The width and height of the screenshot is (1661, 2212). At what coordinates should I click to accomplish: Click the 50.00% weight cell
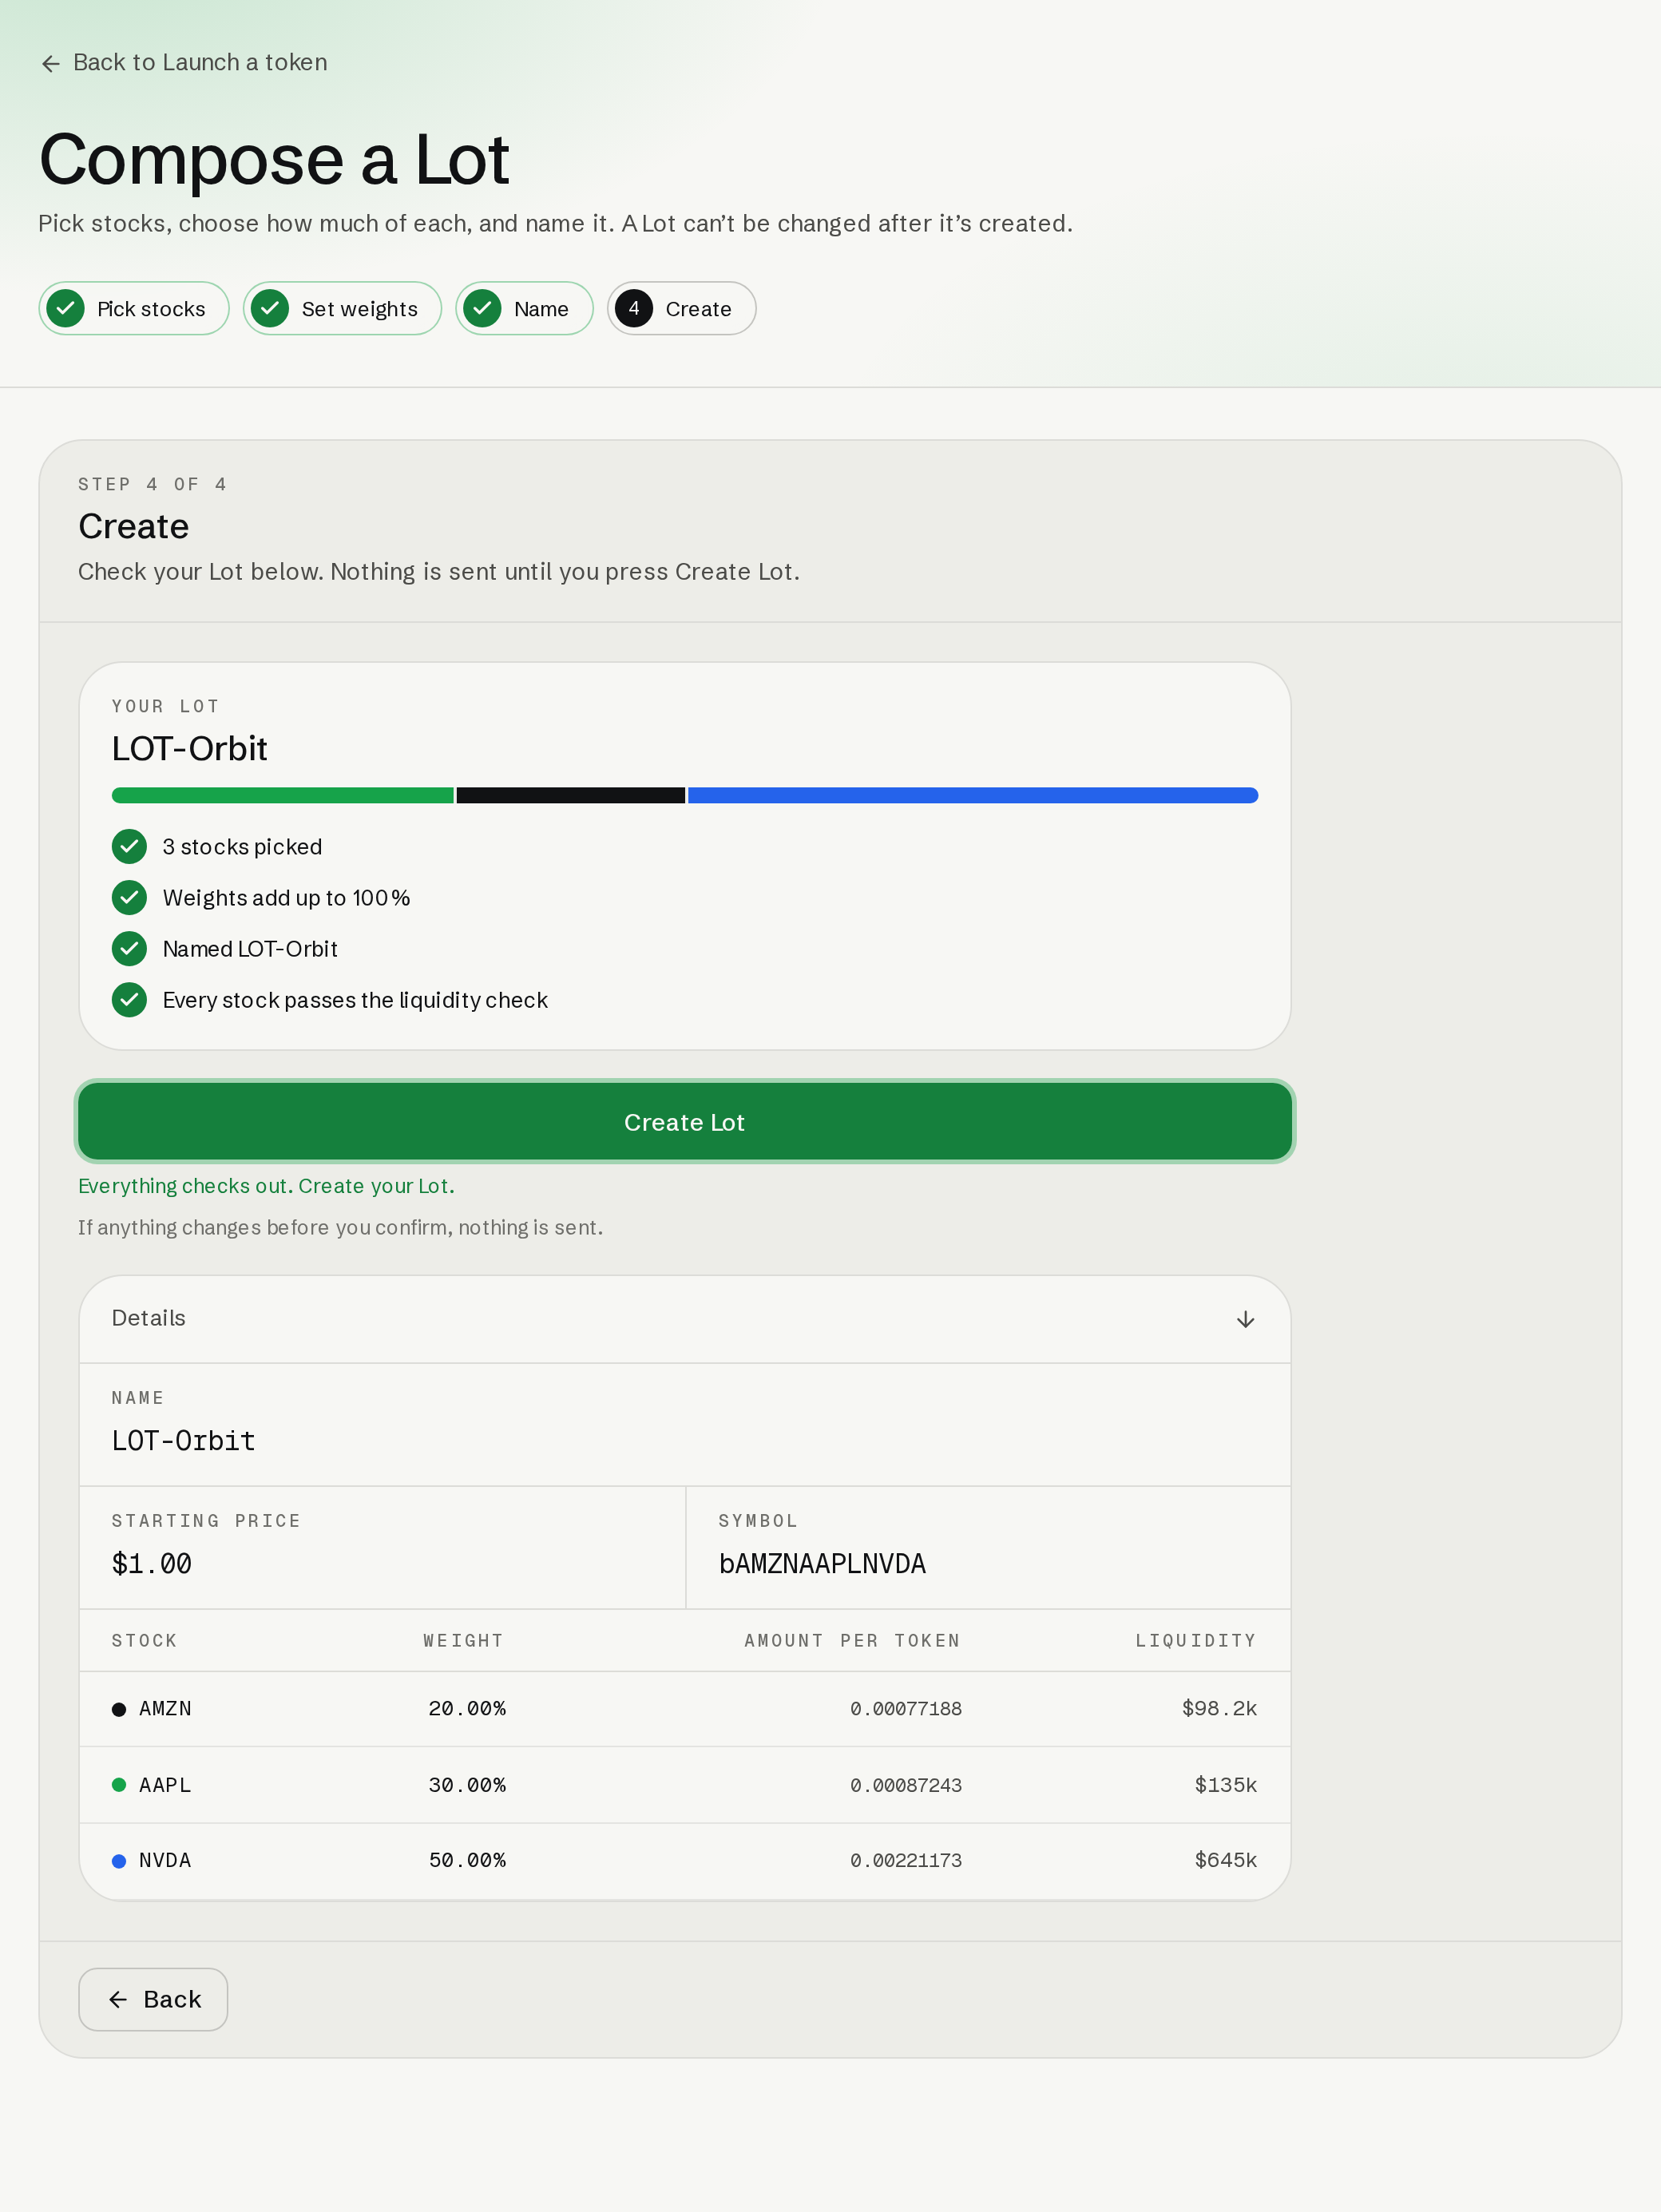pos(467,1860)
